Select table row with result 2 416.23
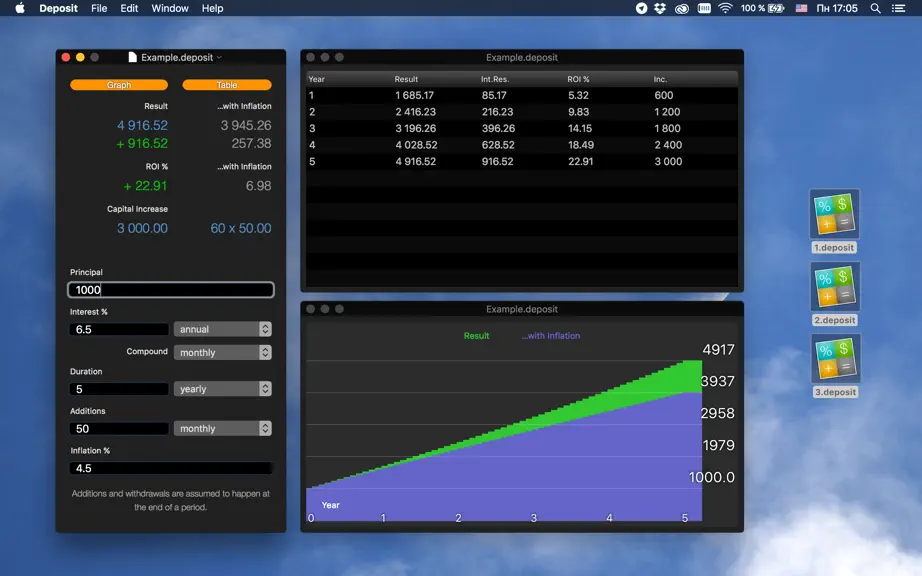 (522, 112)
